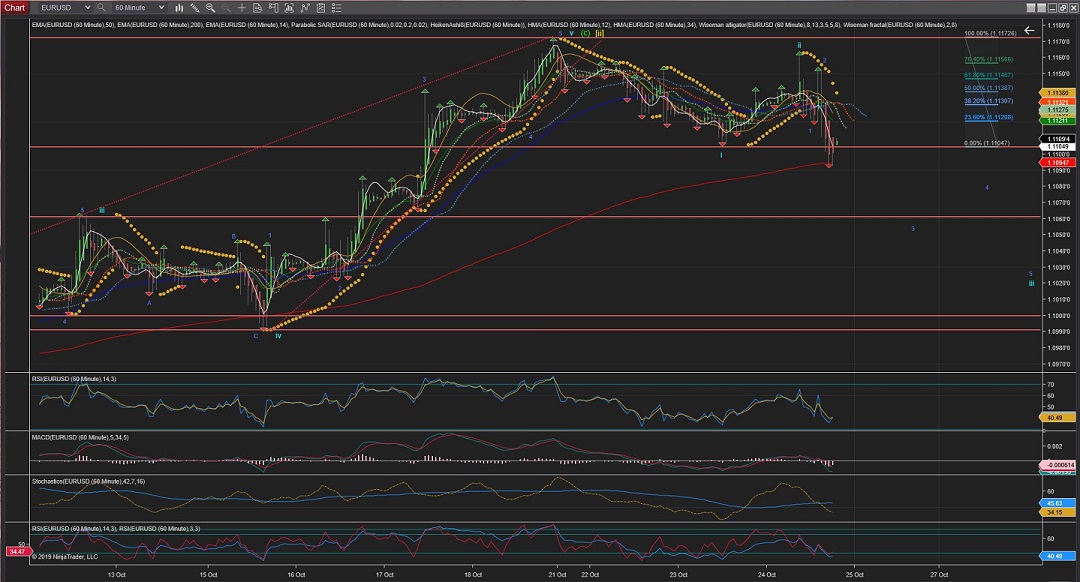
Task: Click the Stochastics(EURUSD (60 Minute),42,7,16) label
Action: [x=88, y=481]
